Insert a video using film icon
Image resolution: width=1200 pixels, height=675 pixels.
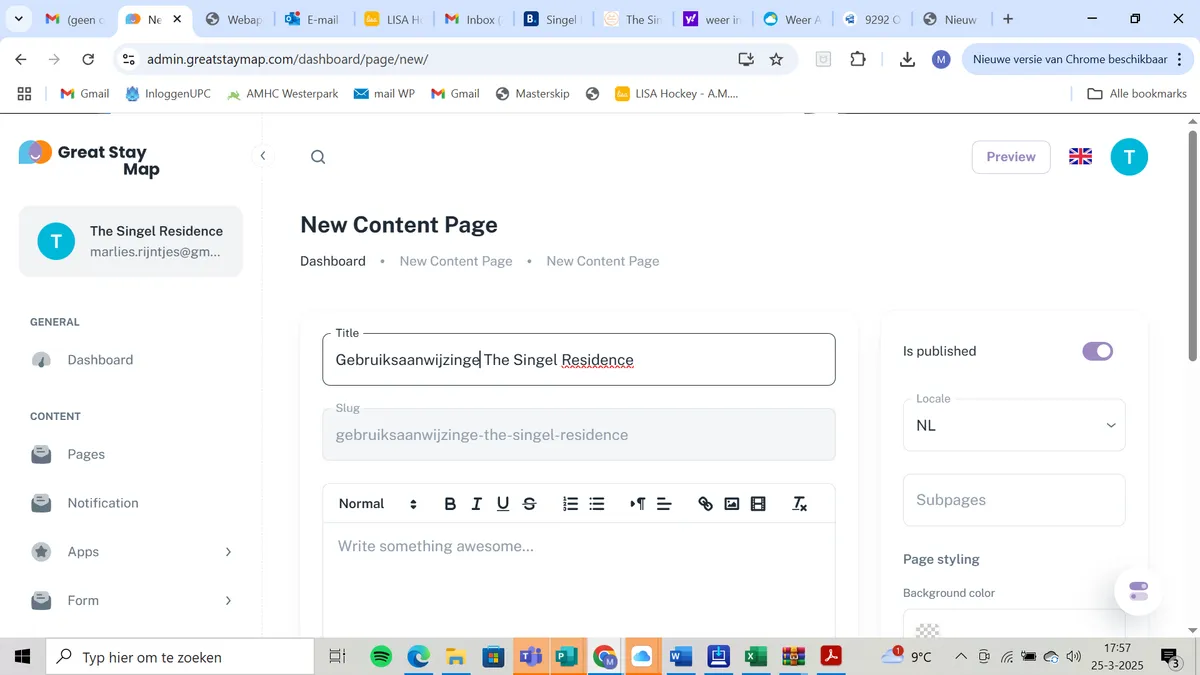[758, 504]
